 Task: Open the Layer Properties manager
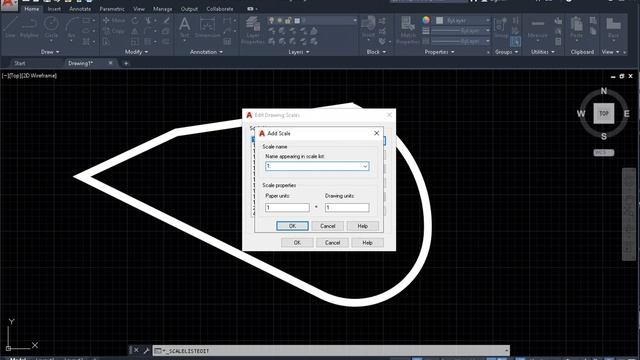pos(253,30)
